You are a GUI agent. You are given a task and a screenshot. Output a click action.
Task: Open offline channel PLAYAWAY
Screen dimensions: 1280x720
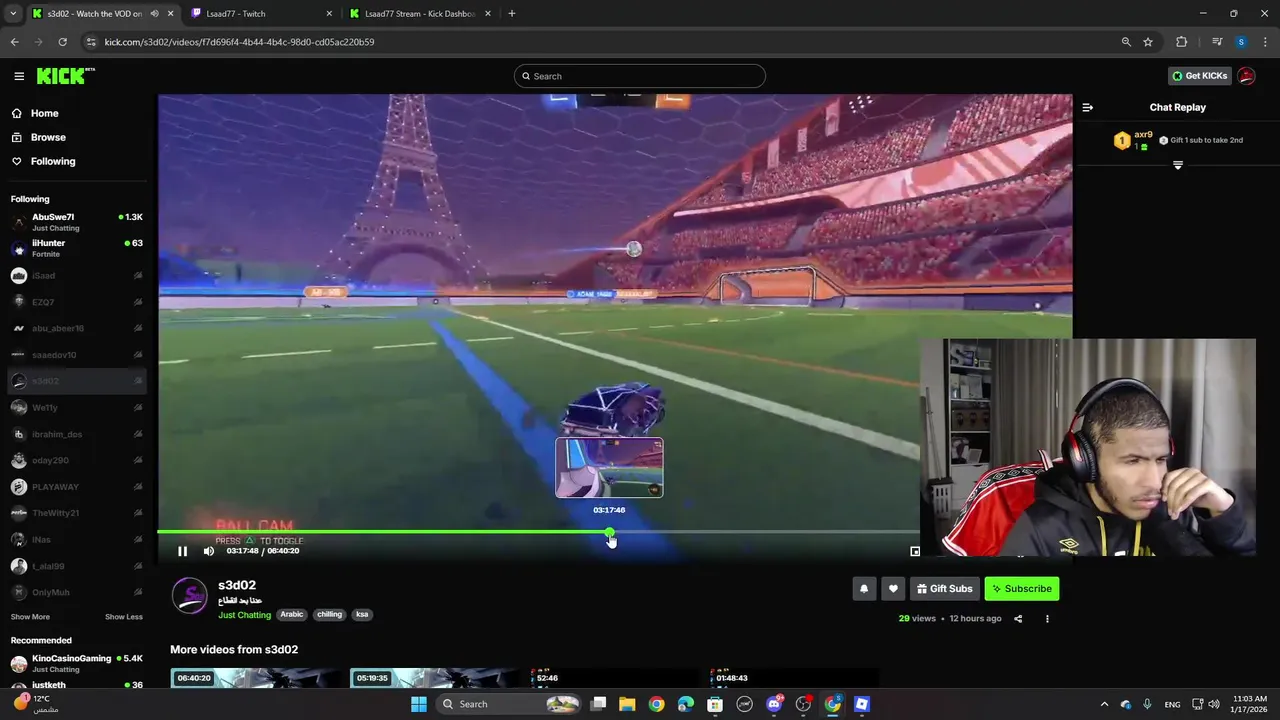(77, 487)
